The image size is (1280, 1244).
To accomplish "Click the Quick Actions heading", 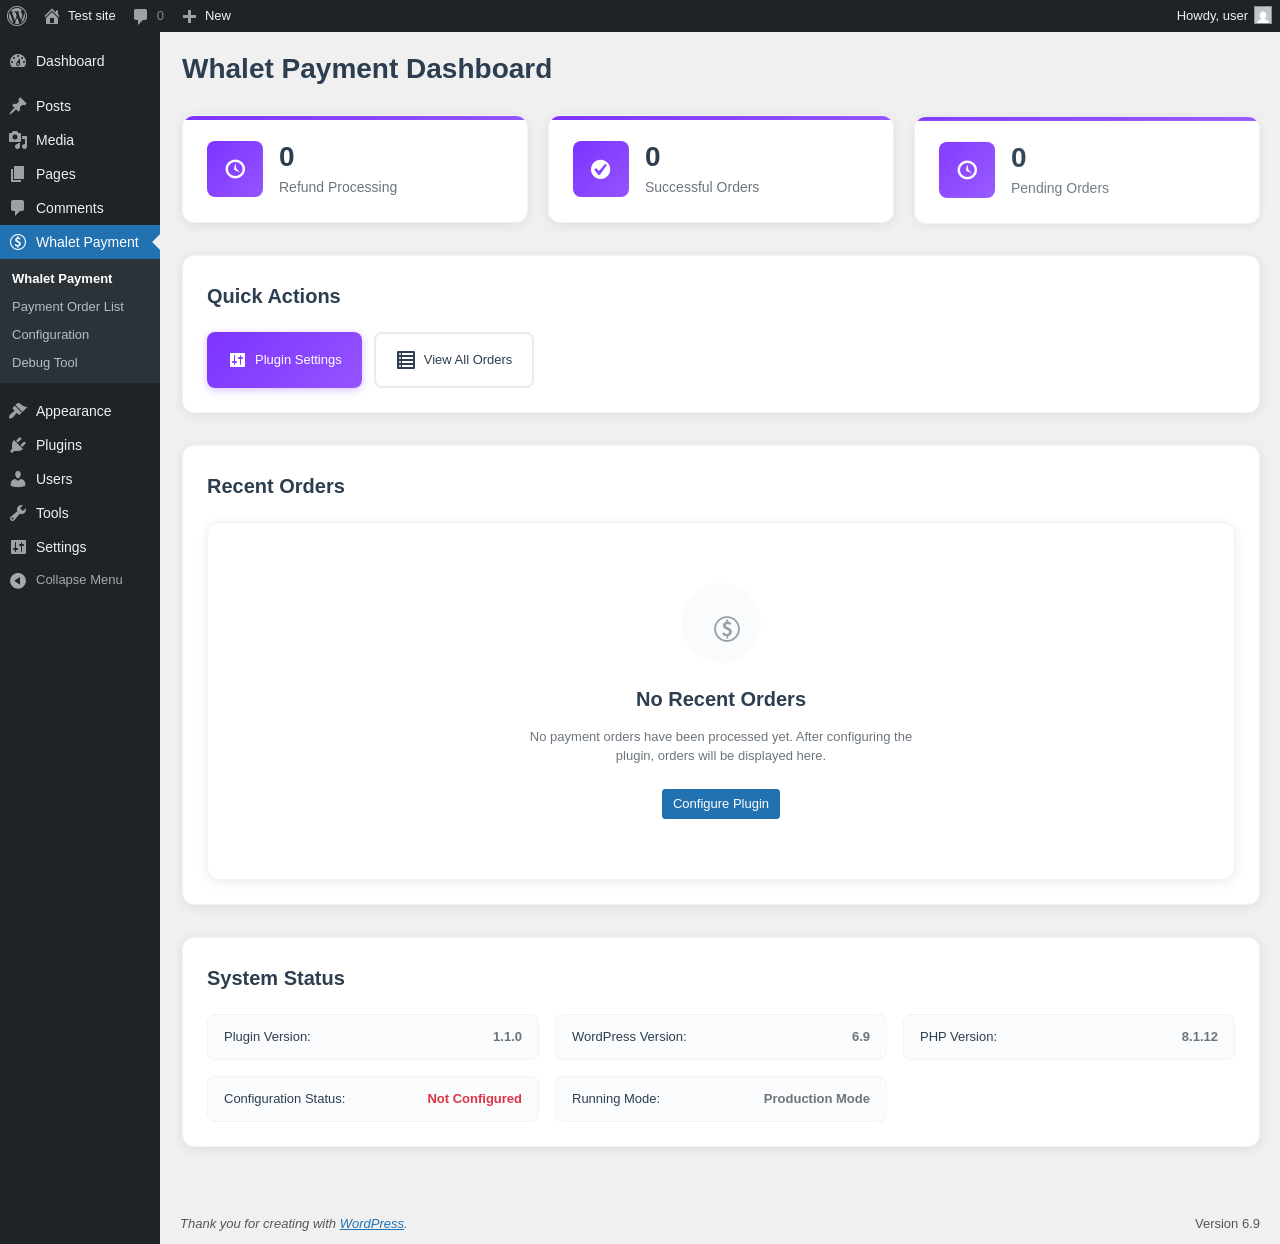I will pos(274,296).
